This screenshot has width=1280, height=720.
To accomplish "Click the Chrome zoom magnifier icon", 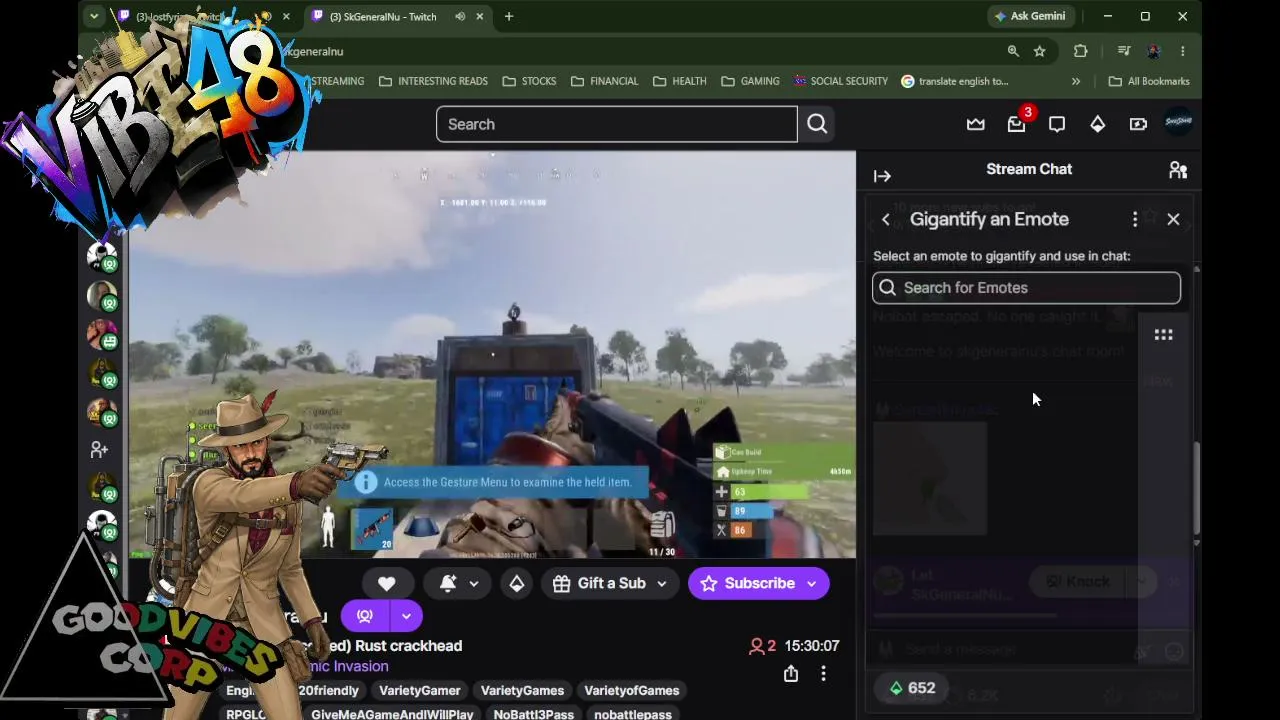I will 1013,51.
